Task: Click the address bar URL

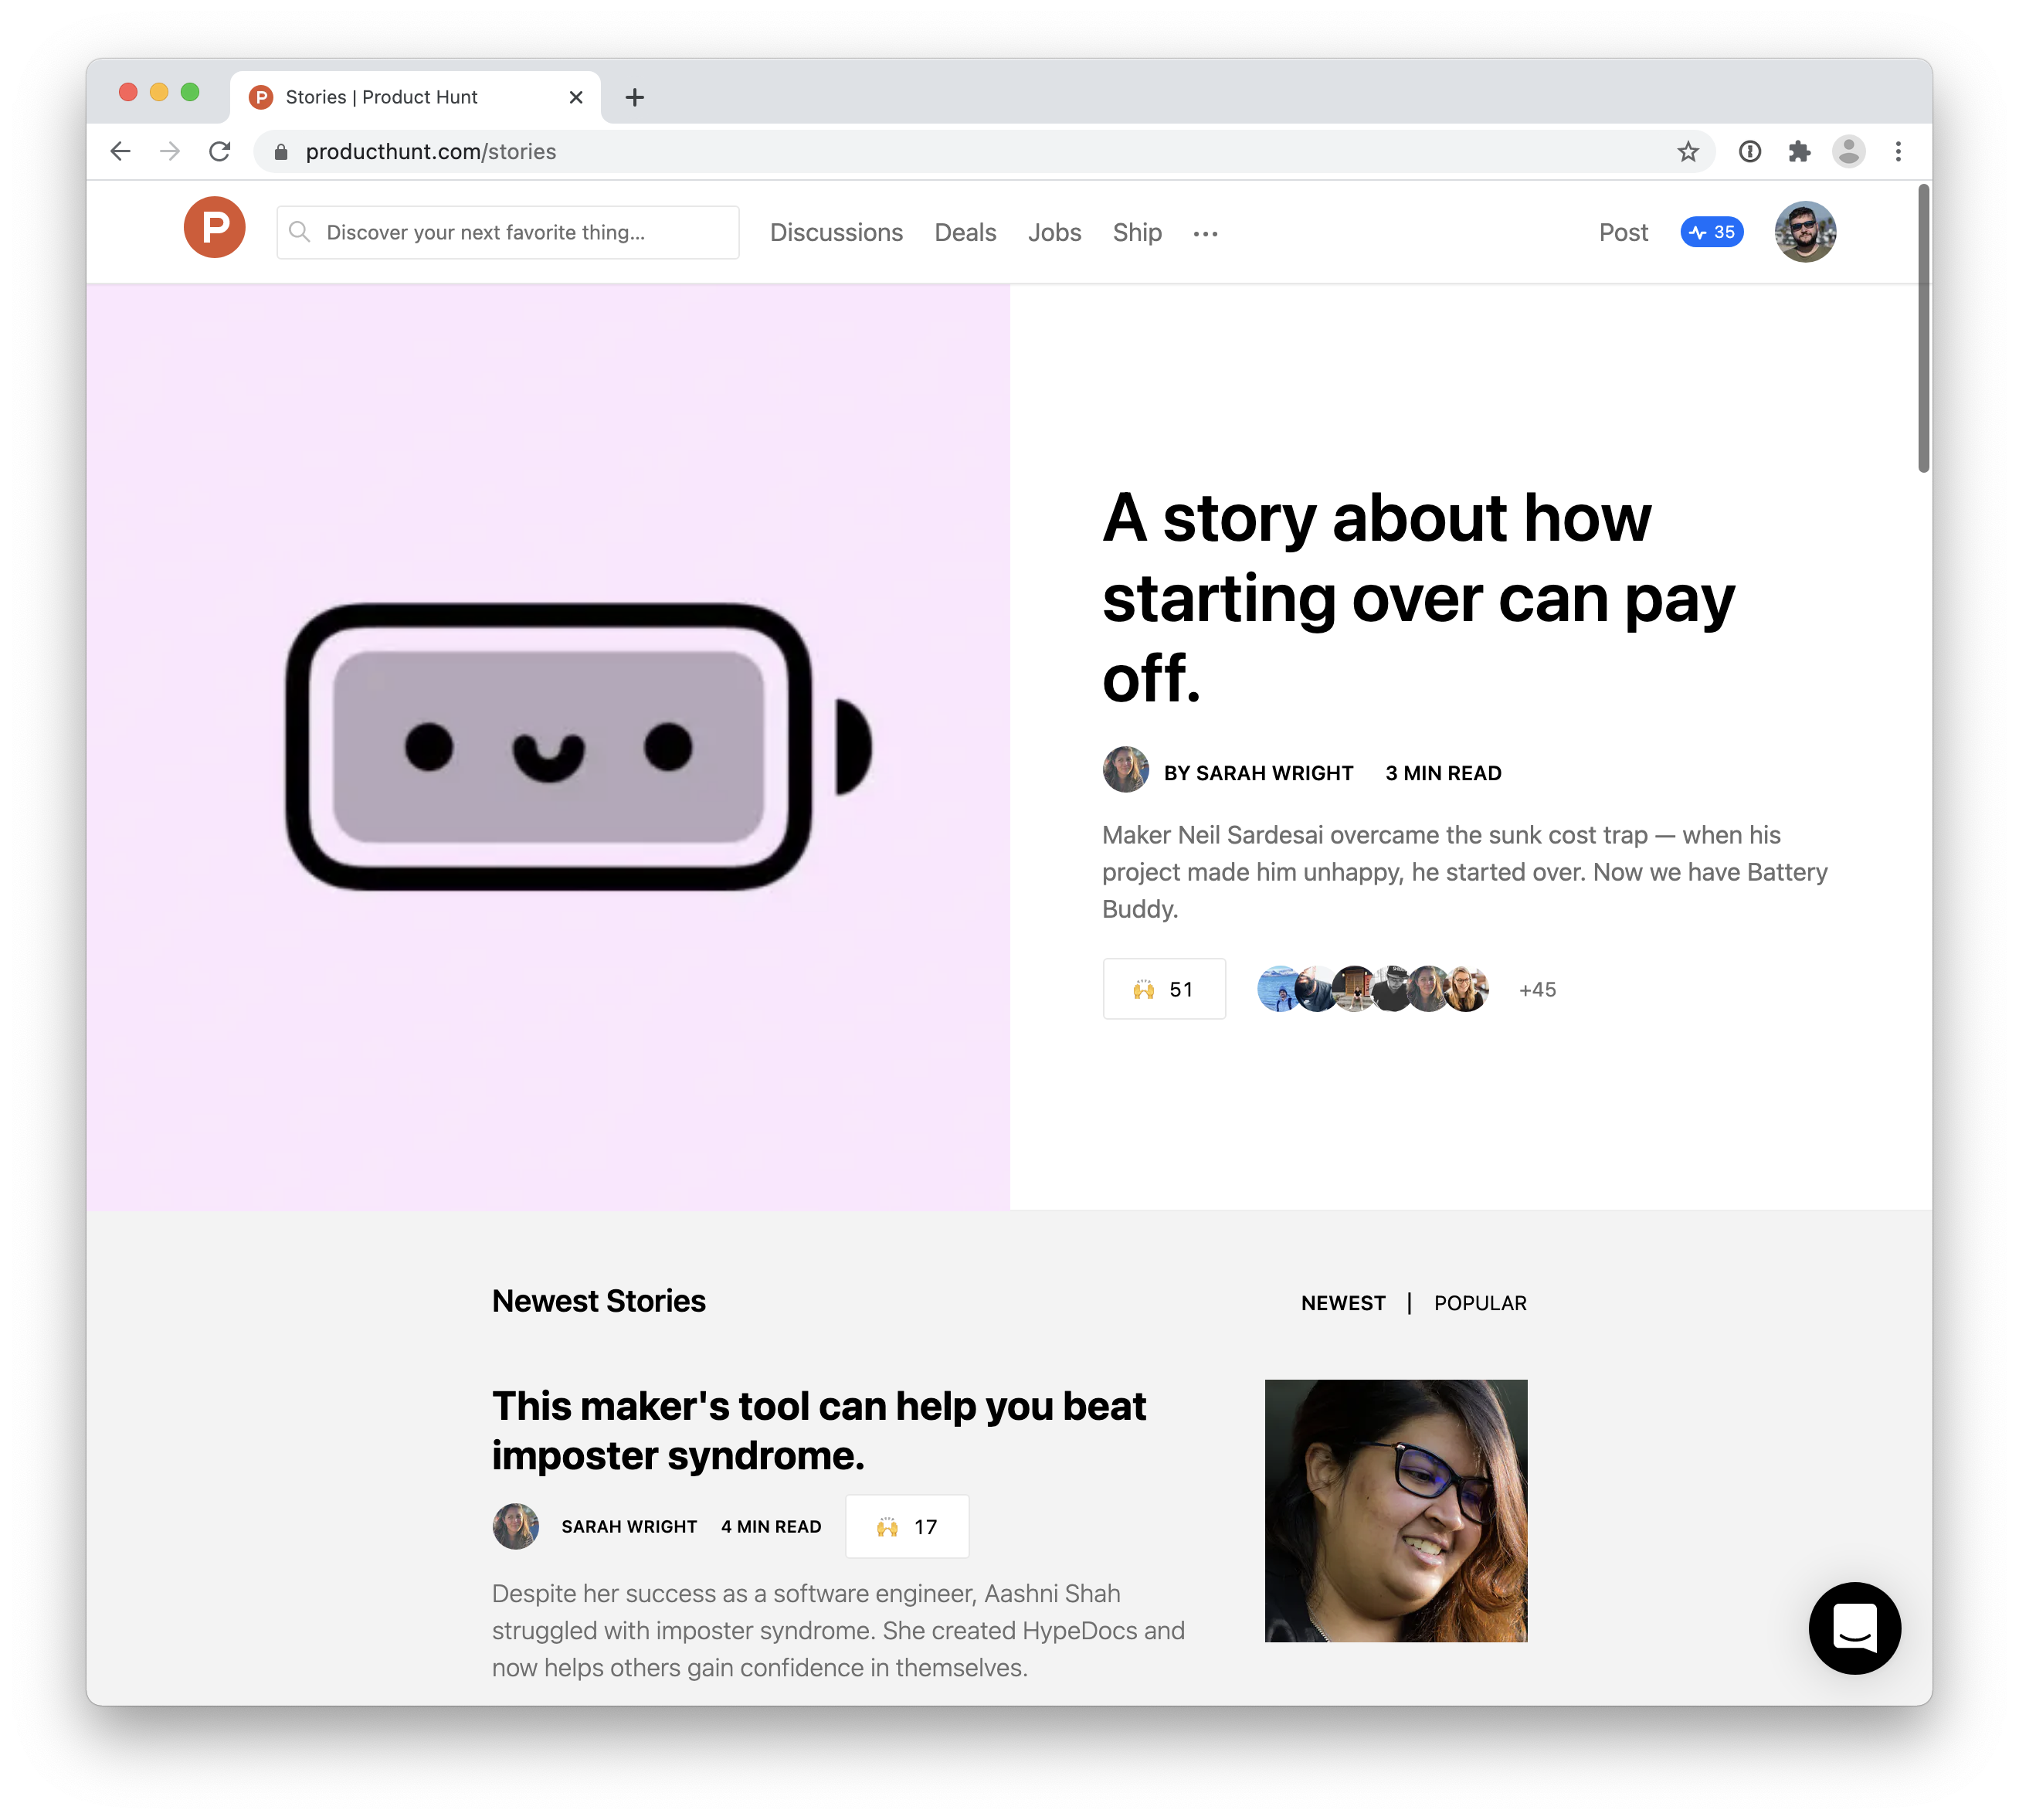Action: click(x=431, y=151)
